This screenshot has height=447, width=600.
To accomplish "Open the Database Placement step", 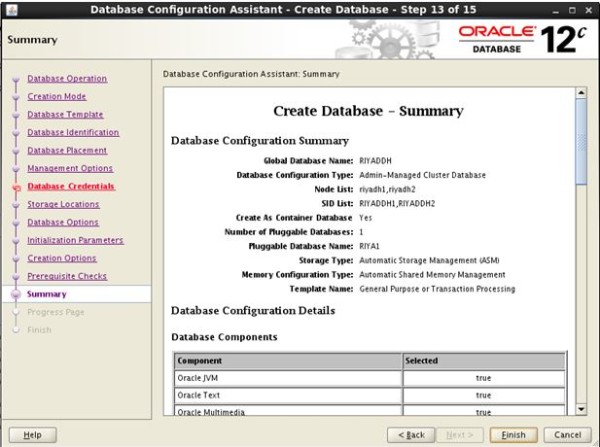I will (67, 150).
